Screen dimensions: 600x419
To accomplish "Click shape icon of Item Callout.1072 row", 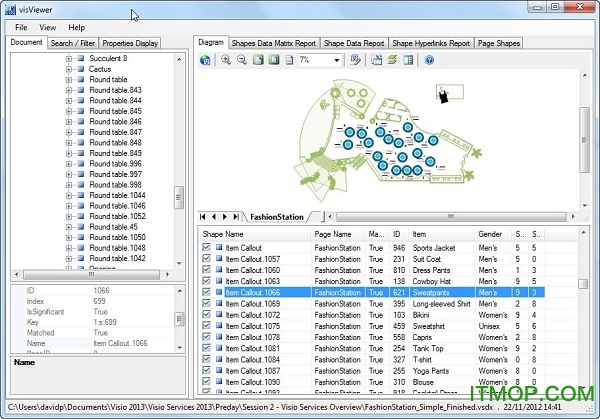I will [x=219, y=315].
